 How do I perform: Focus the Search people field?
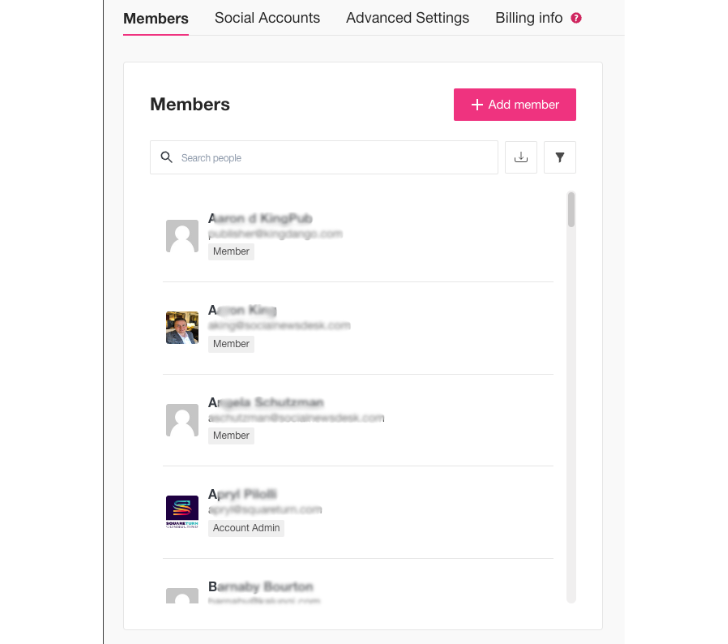[324, 157]
